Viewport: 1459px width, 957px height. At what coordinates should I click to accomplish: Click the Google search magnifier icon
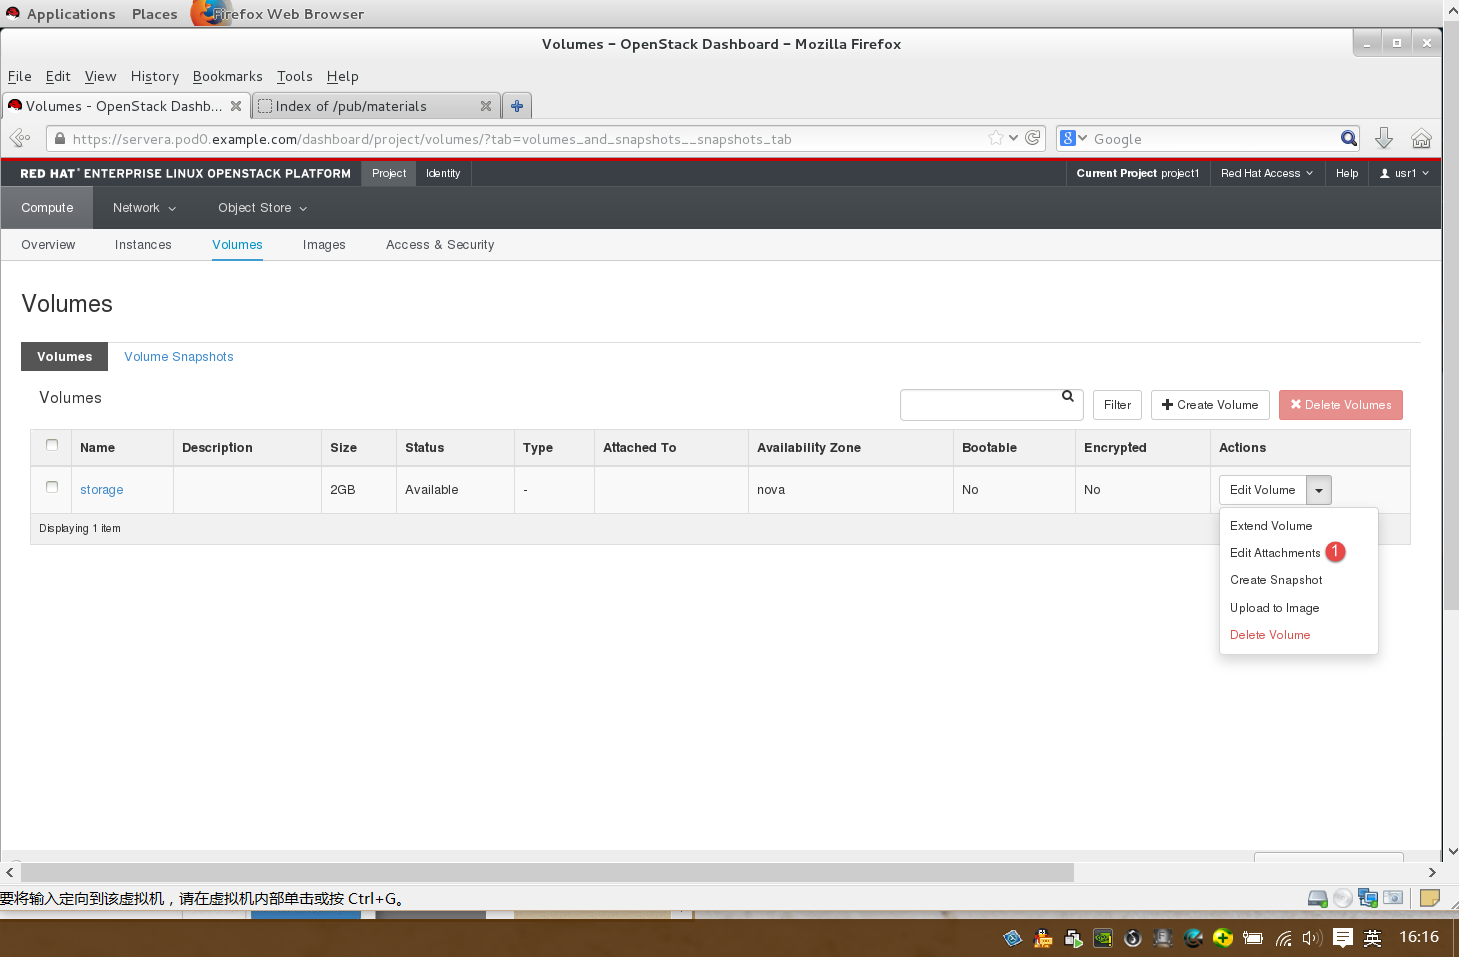(1348, 138)
